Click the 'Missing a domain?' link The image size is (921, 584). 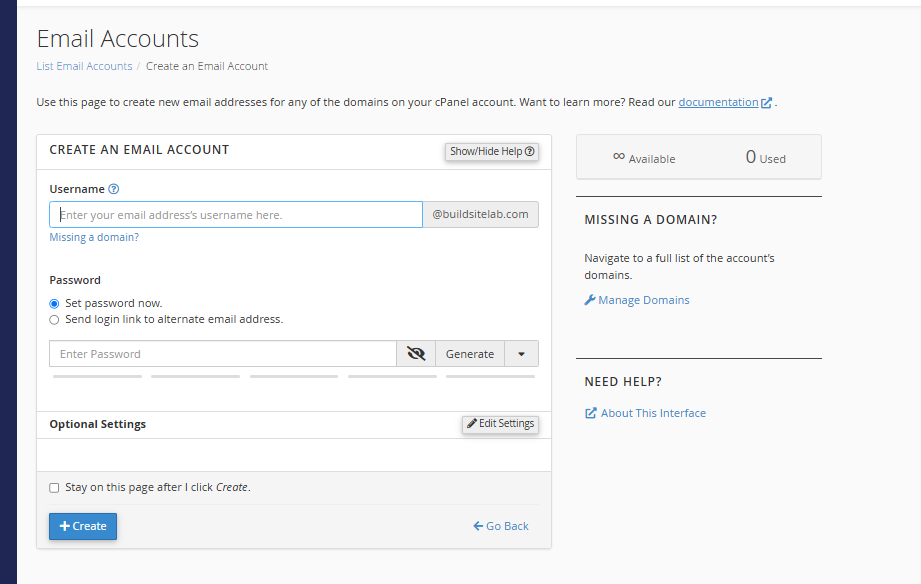point(94,237)
